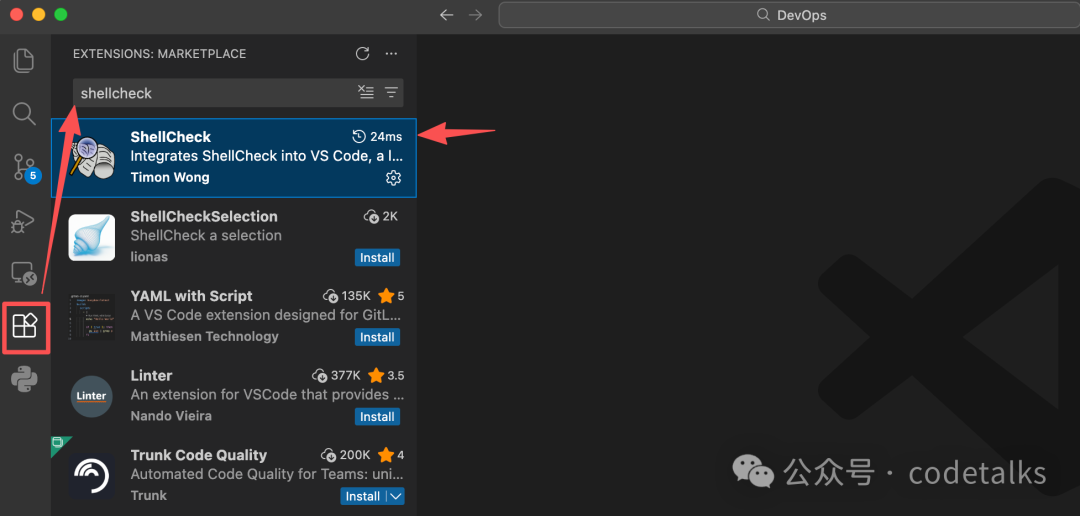The width and height of the screenshot is (1080, 516).
Task: Click the 2K download count of ShellCheckSelection
Action: click(x=381, y=216)
